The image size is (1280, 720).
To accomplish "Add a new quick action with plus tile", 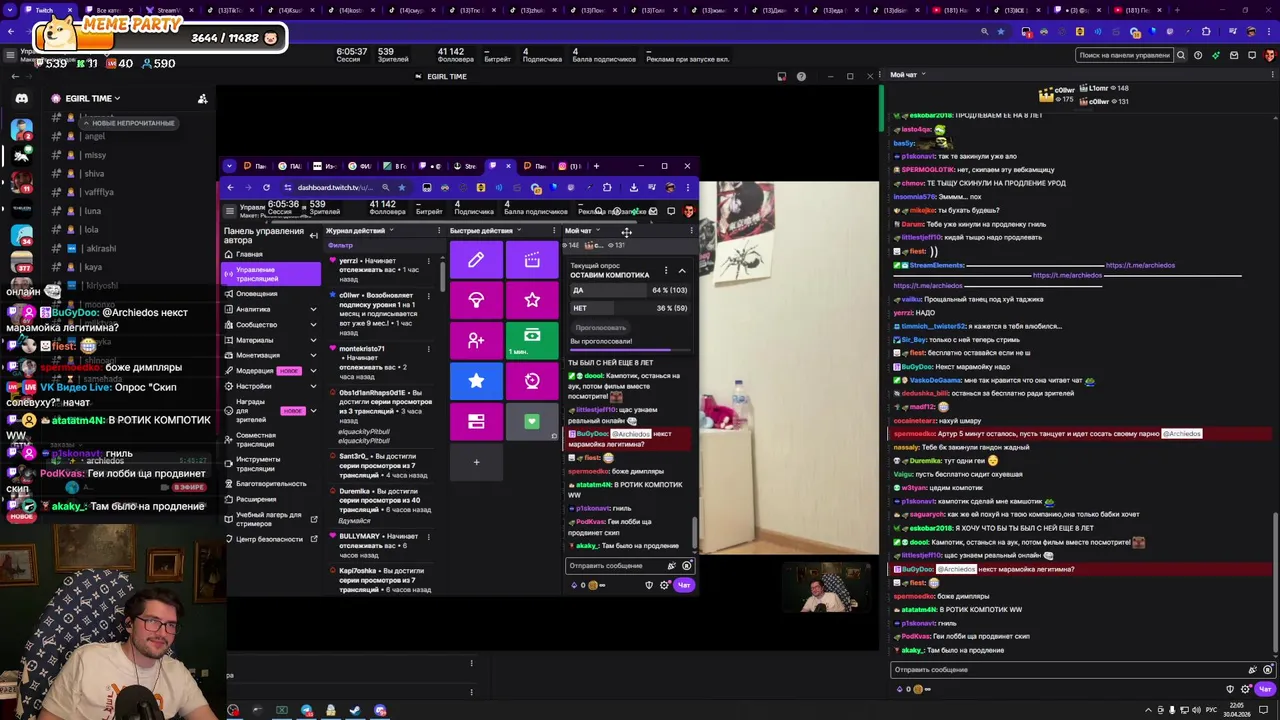I will pos(476,462).
